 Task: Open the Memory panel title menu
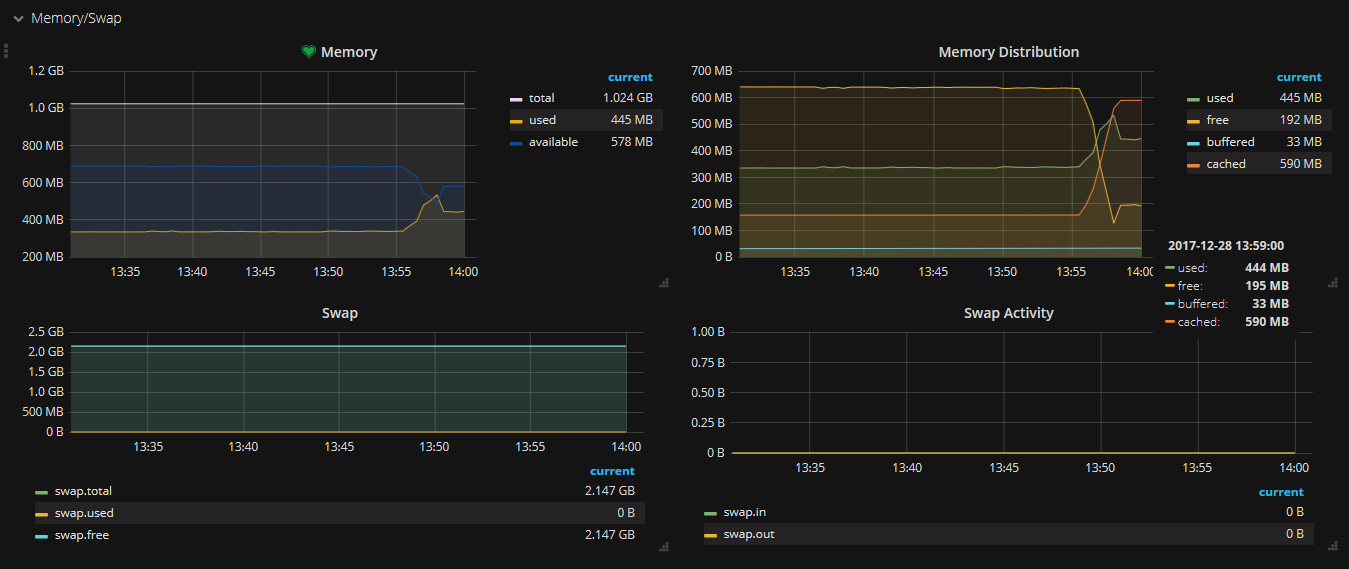349,52
